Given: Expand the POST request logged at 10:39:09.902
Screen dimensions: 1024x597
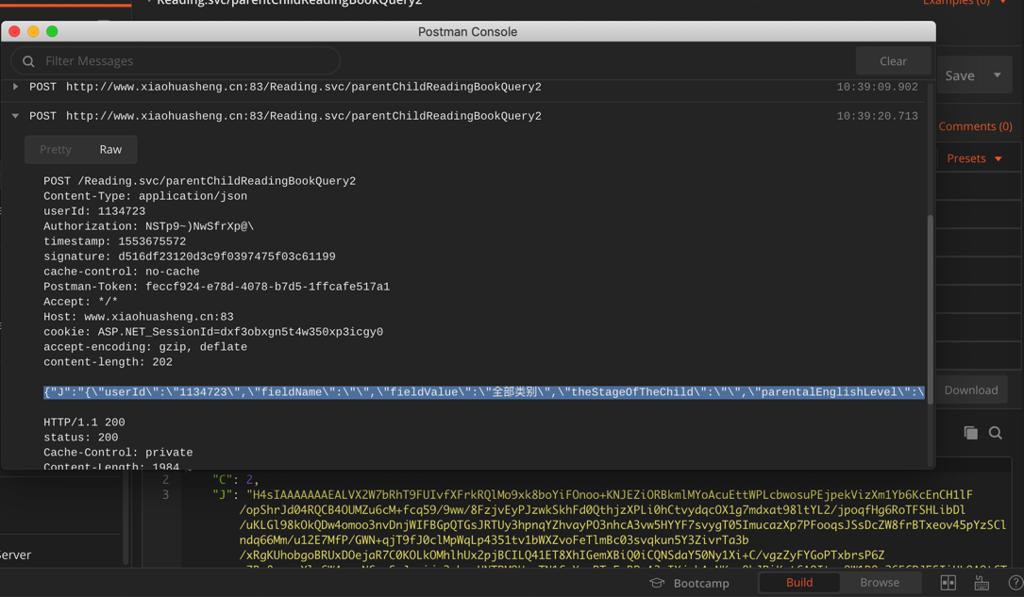Looking at the screenshot, I should click(15, 86).
